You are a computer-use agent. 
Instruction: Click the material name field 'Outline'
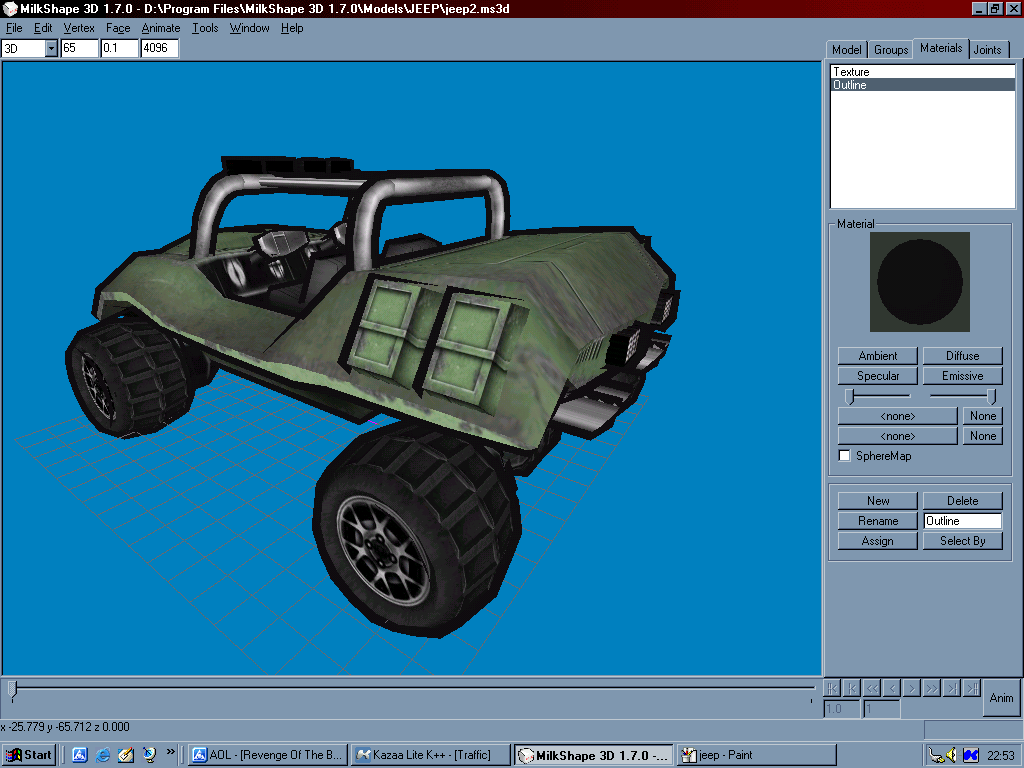pyautogui.click(x=962, y=521)
